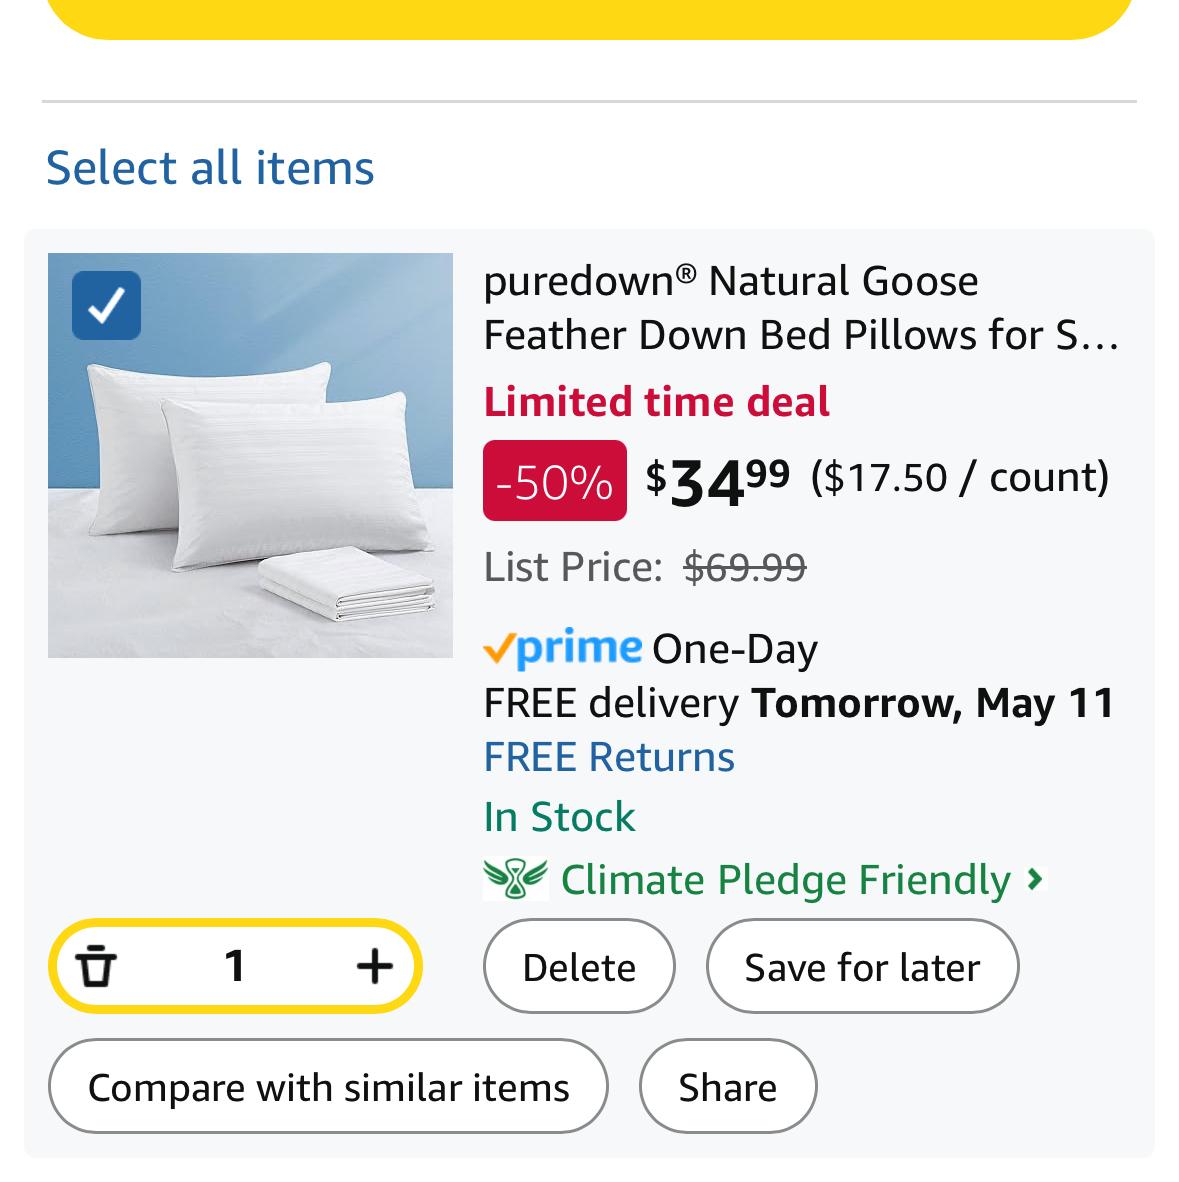Click the Prime checkmark logo
The width and height of the screenshot is (1179, 1182).
[562, 649]
